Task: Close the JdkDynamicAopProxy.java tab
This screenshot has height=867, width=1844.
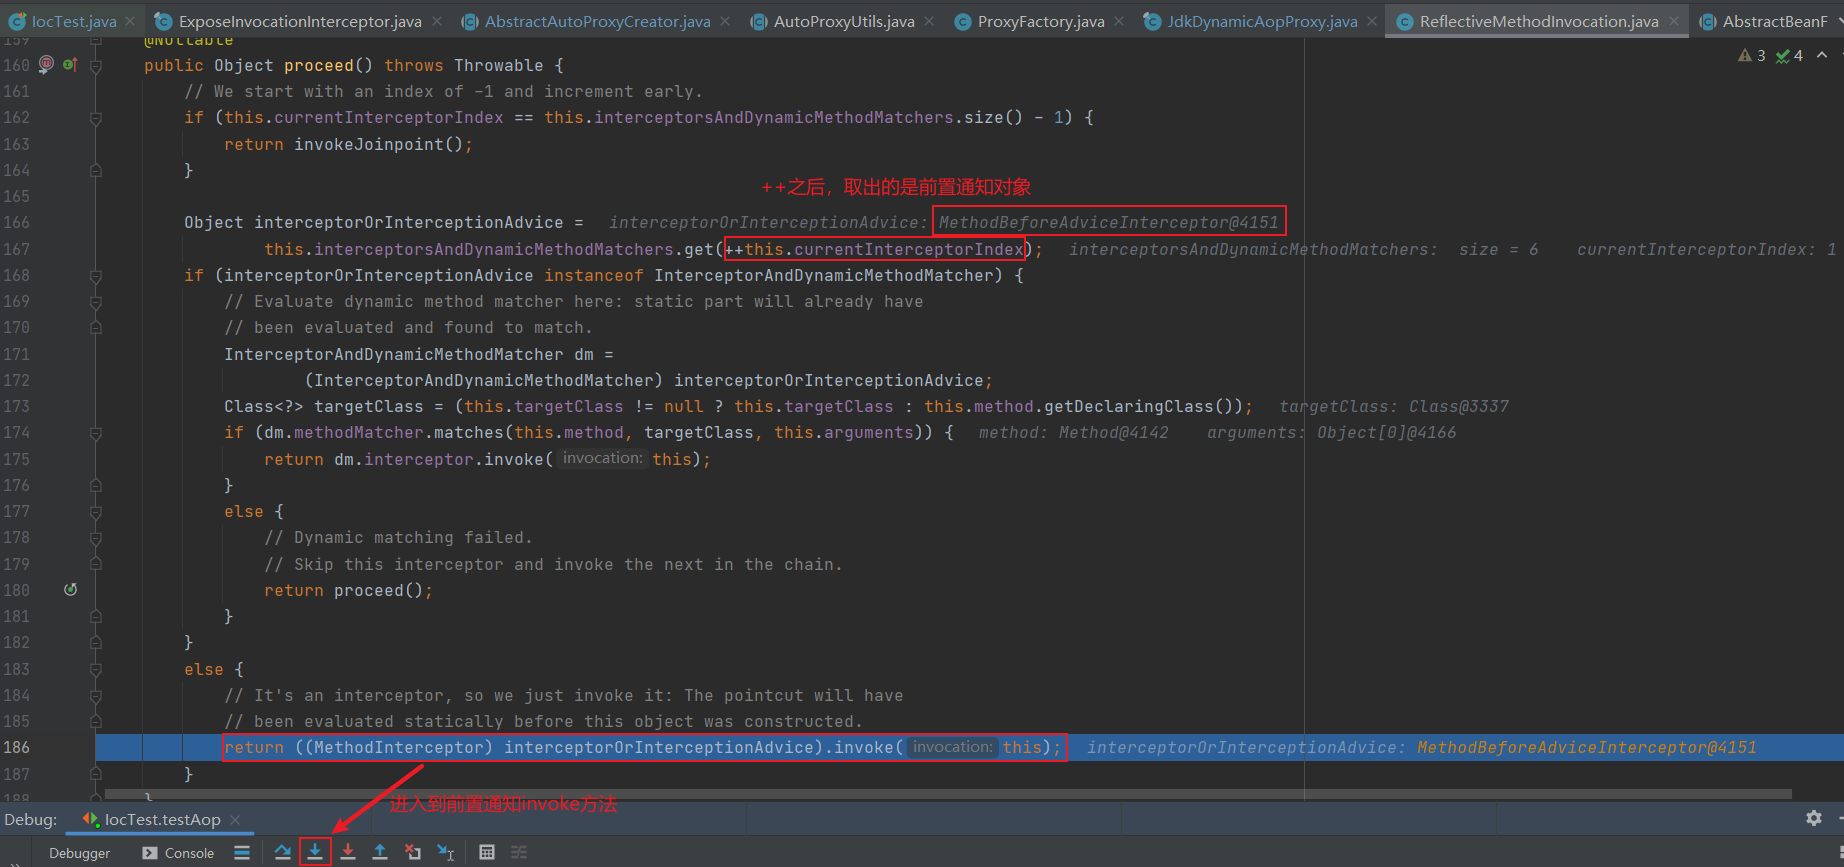Action: pyautogui.click(x=1372, y=21)
